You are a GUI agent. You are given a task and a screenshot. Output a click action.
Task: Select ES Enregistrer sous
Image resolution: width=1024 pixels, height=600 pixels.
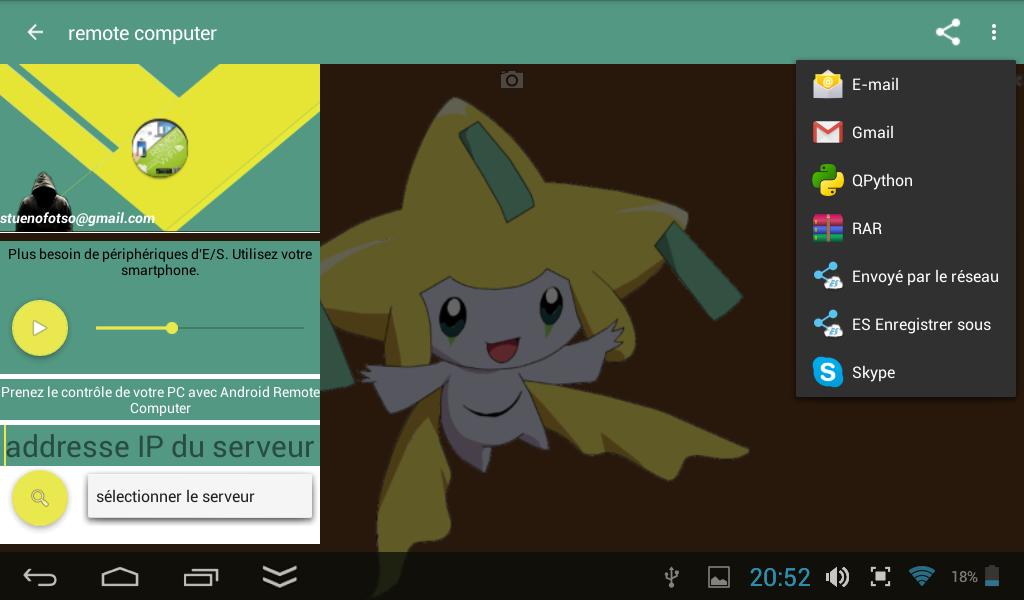coord(905,324)
